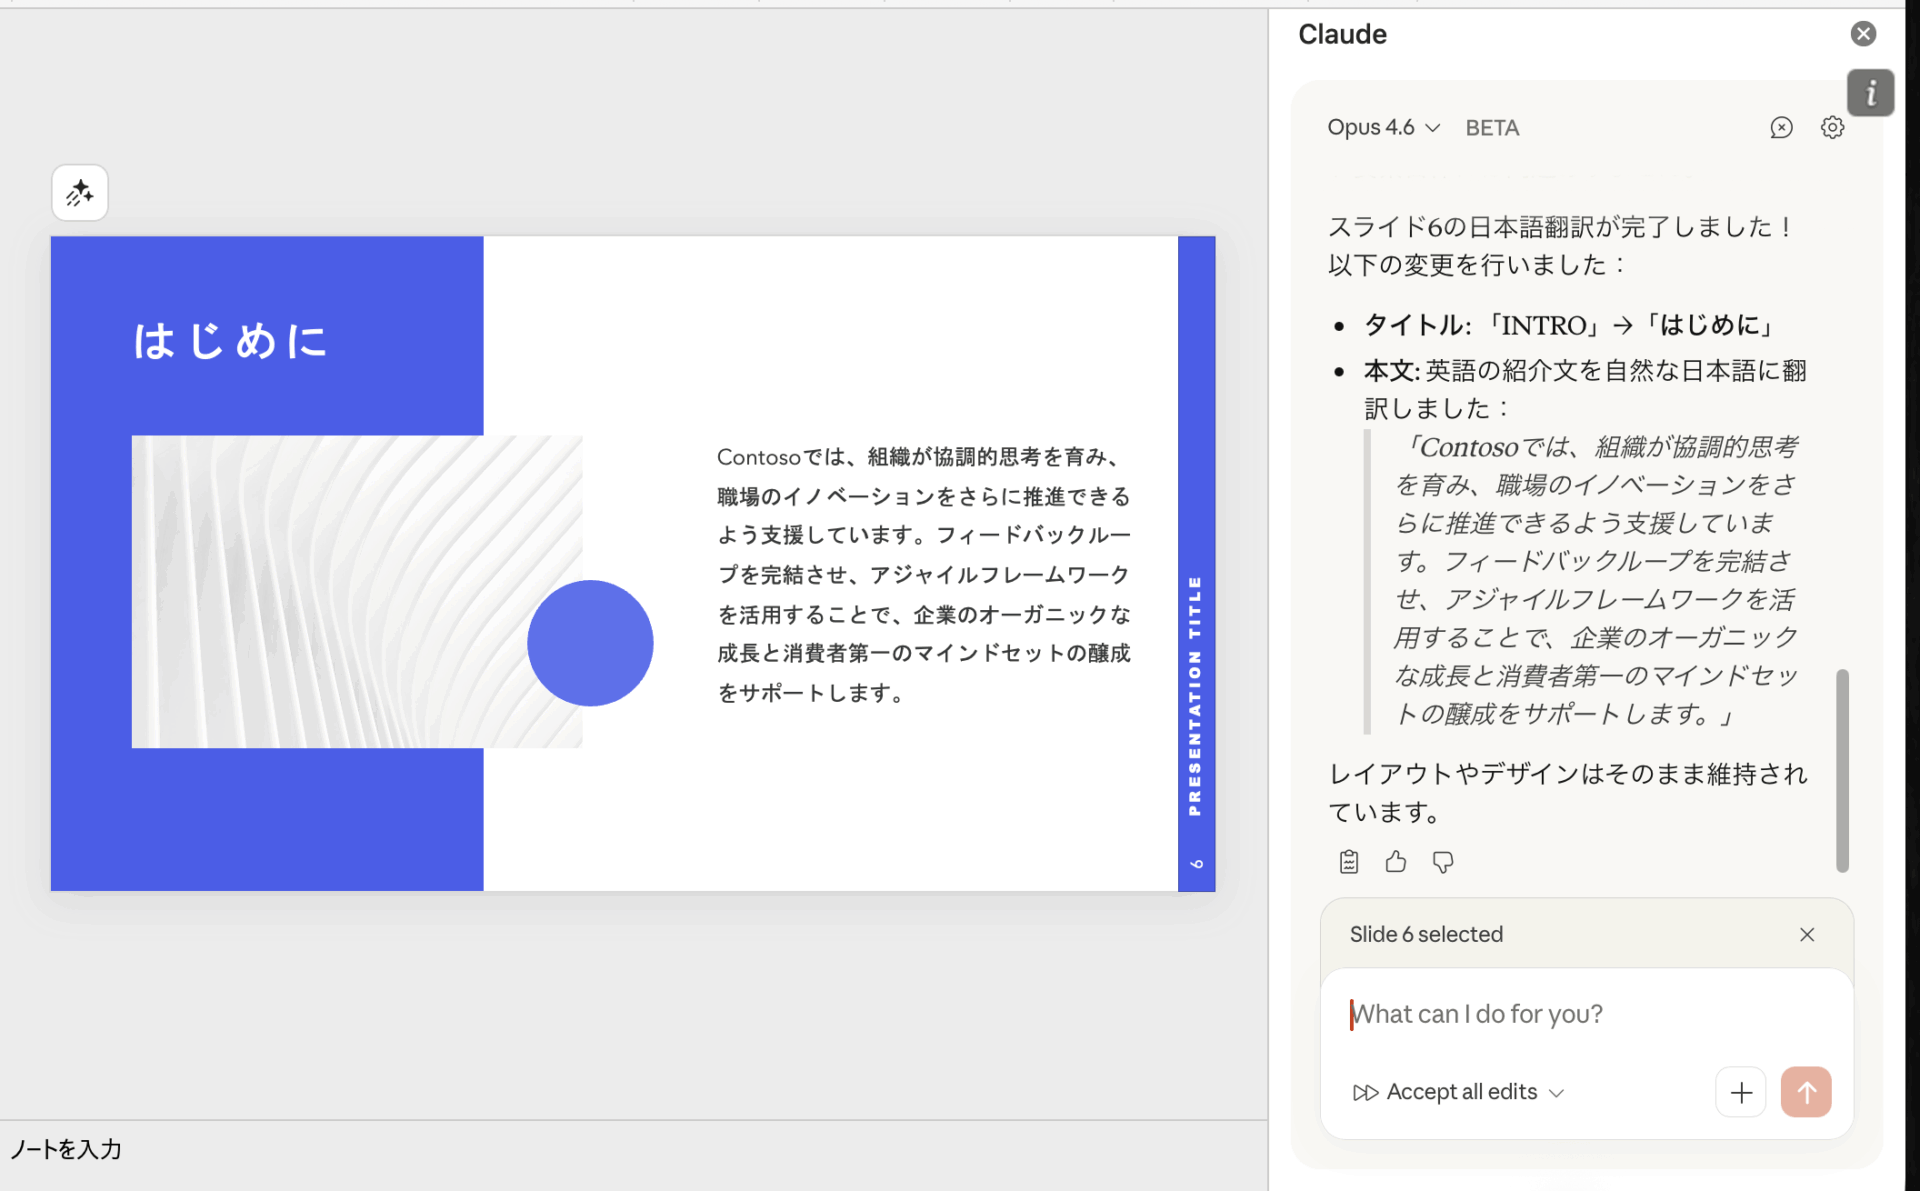Click the BETA label in the panel header
This screenshot has width=1920, height=1191.
pyautogui.click(x=1492, y=127)
